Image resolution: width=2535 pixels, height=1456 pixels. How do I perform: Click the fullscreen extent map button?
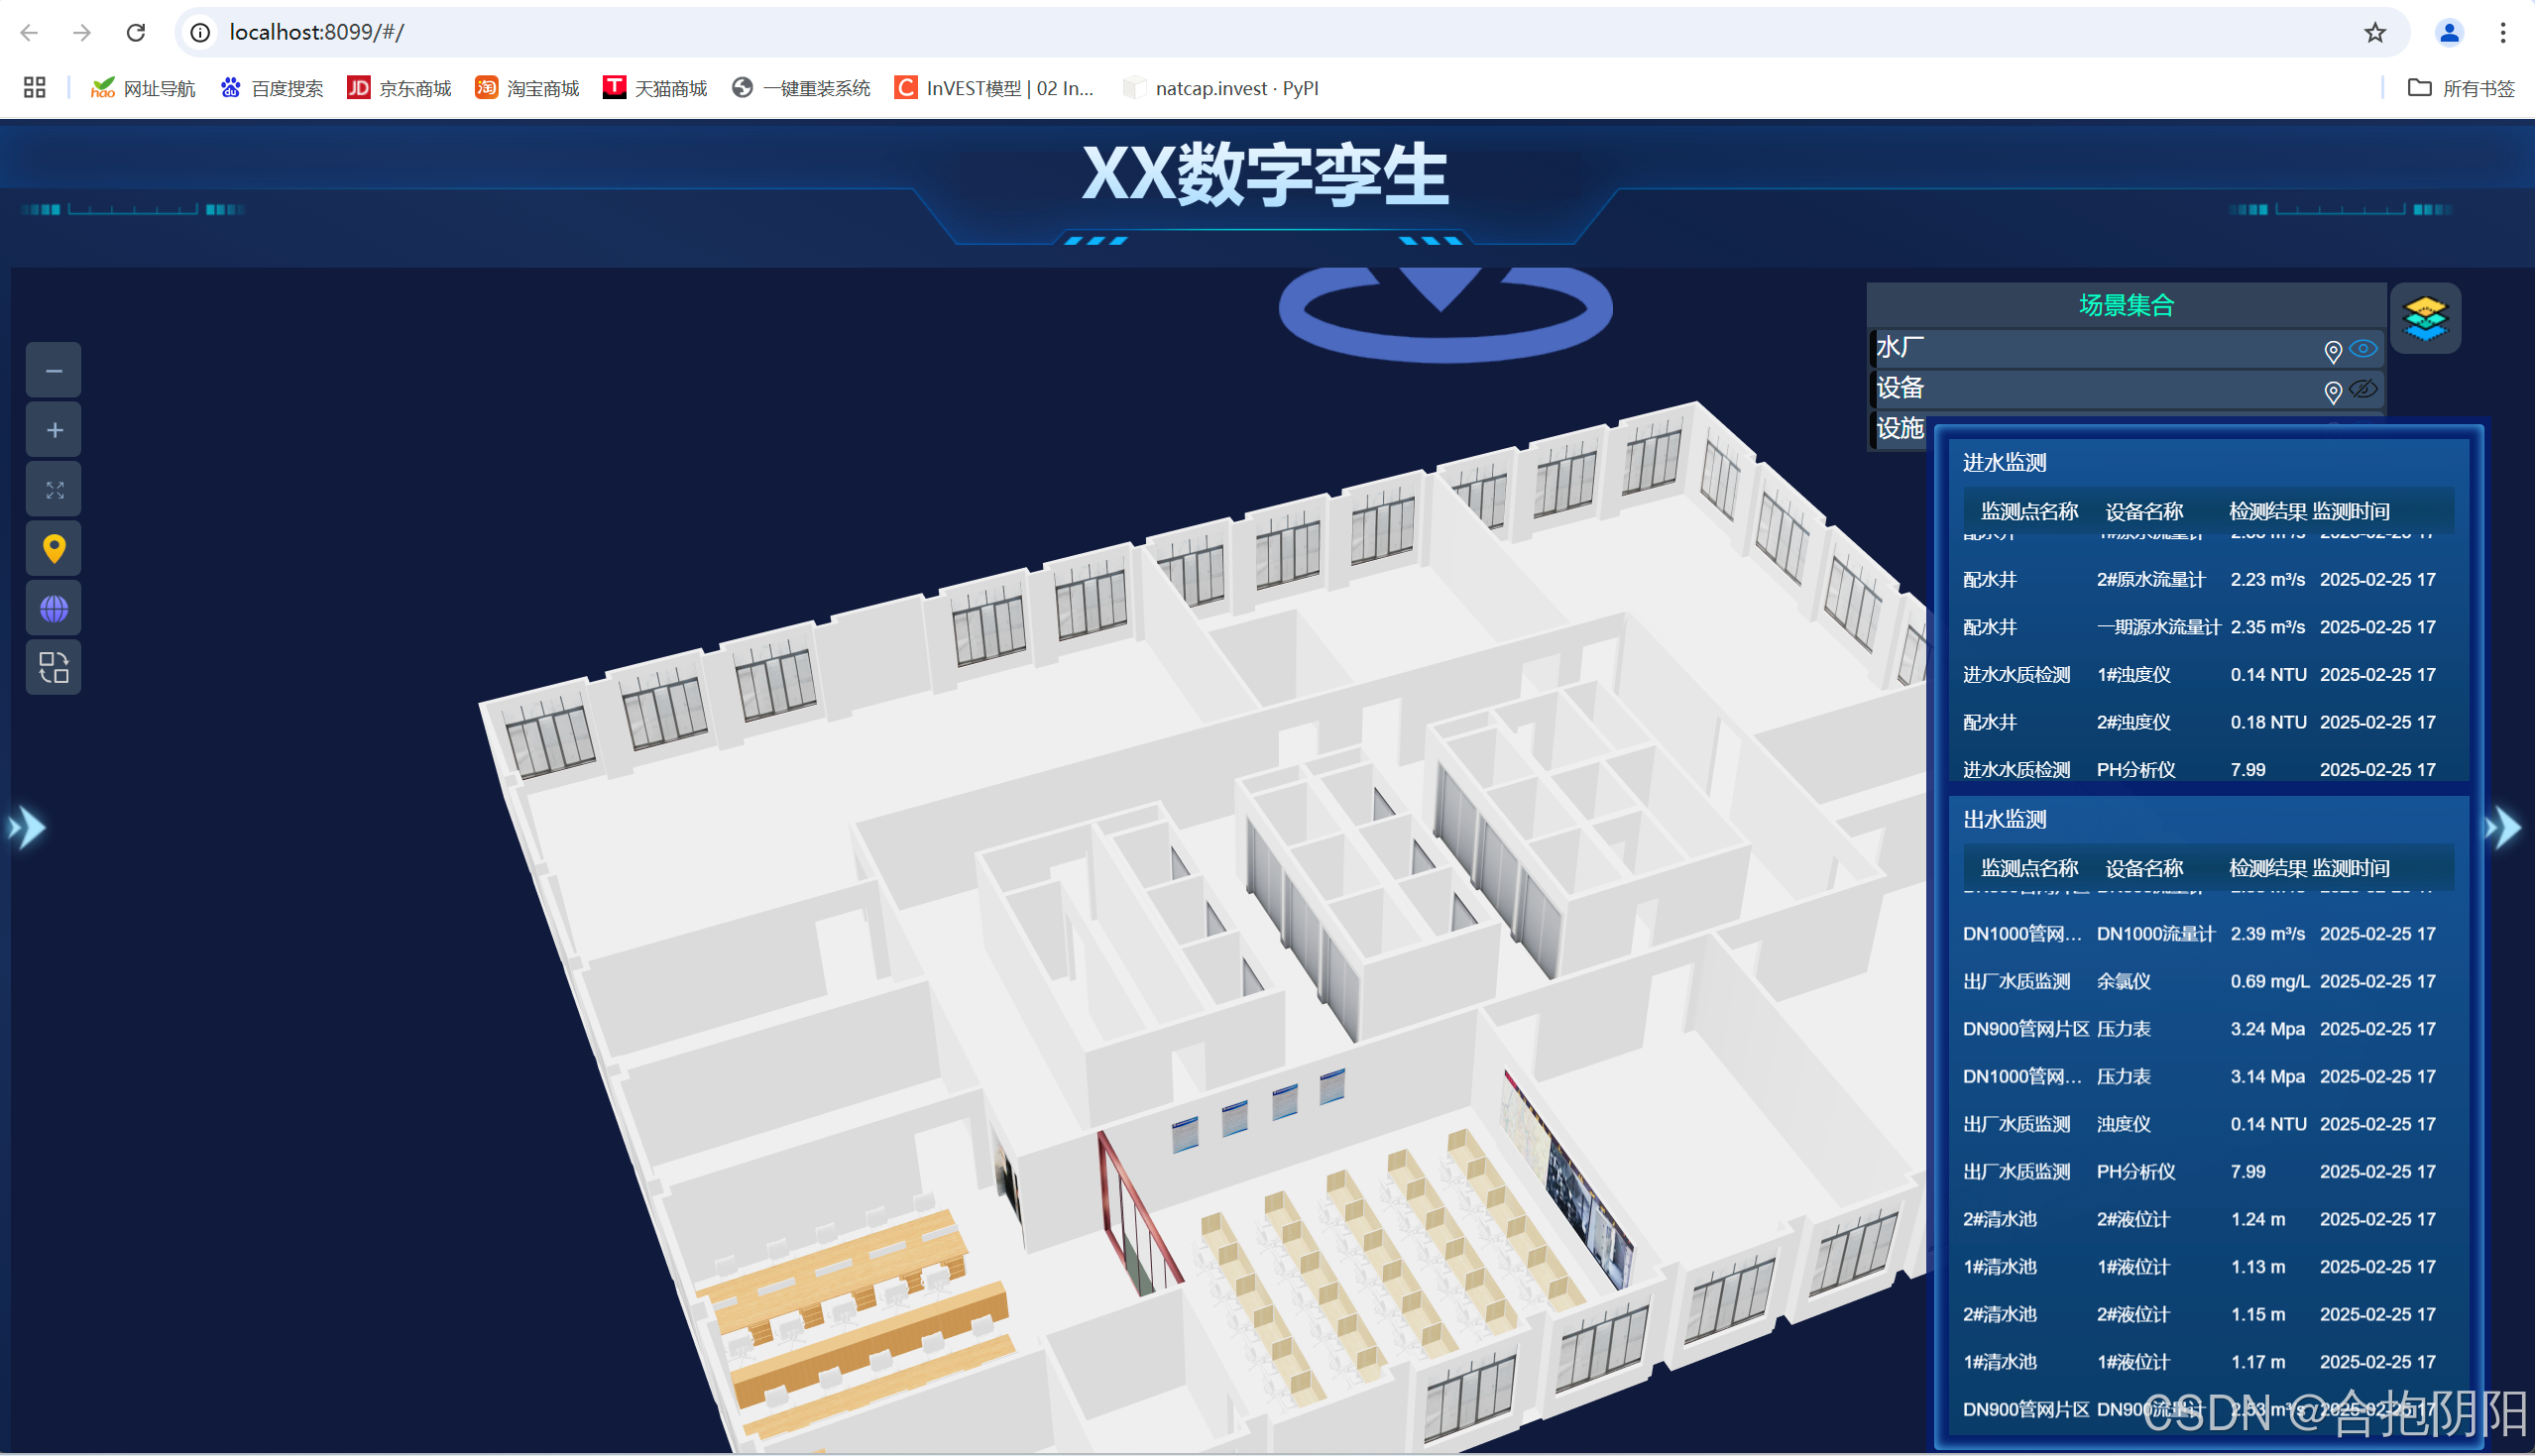point(54,490)
